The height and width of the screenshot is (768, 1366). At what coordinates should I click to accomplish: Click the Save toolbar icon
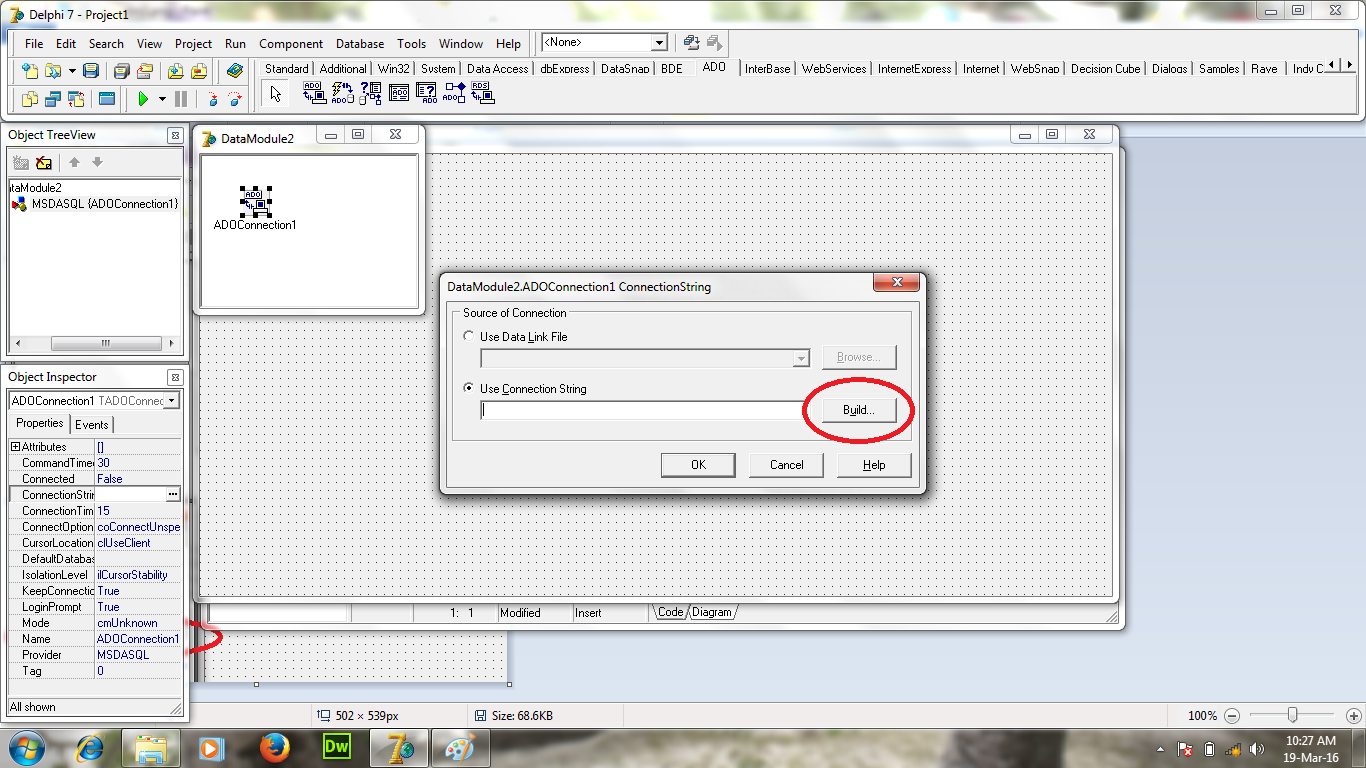pos(91,71)
